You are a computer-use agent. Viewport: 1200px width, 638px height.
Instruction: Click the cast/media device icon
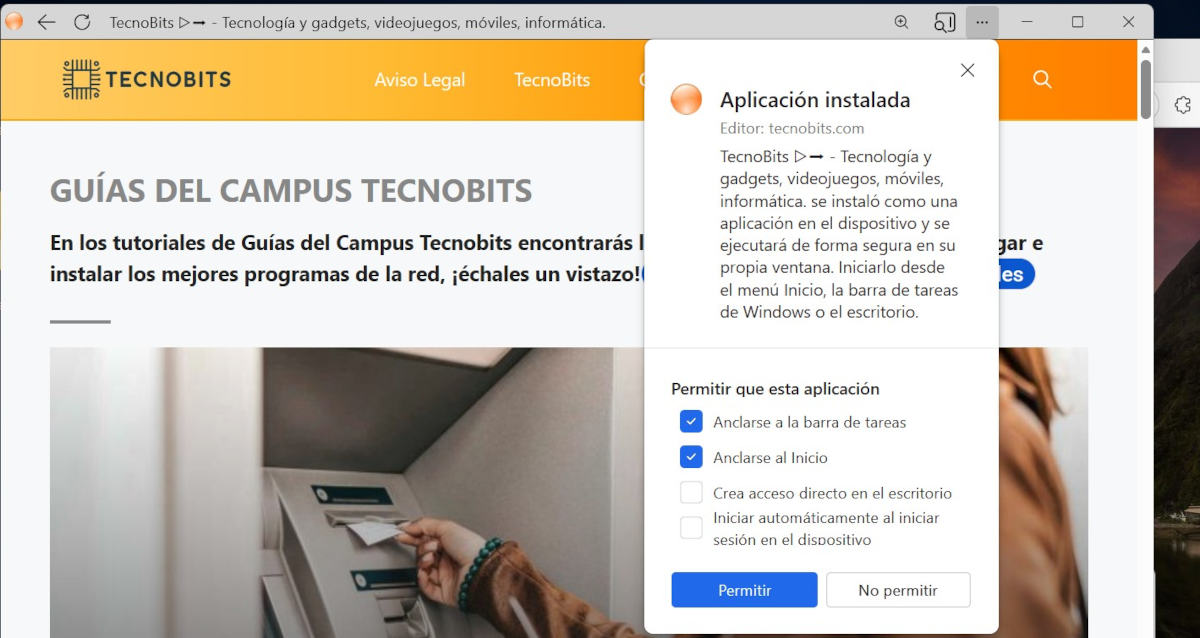[944, 22]
